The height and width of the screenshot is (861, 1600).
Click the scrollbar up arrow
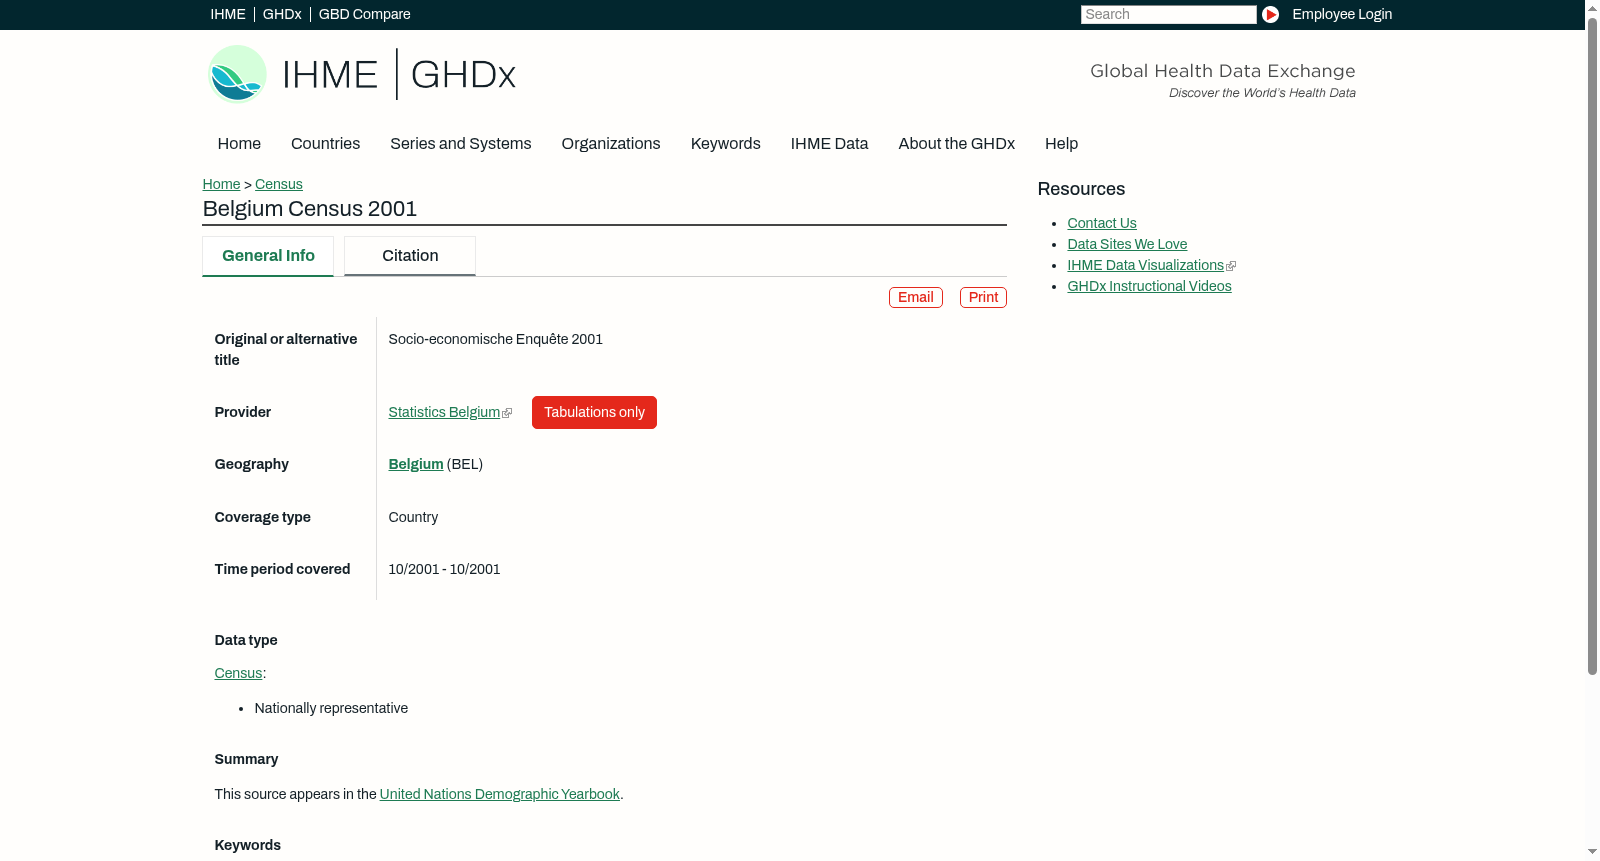pos(1592,7)
